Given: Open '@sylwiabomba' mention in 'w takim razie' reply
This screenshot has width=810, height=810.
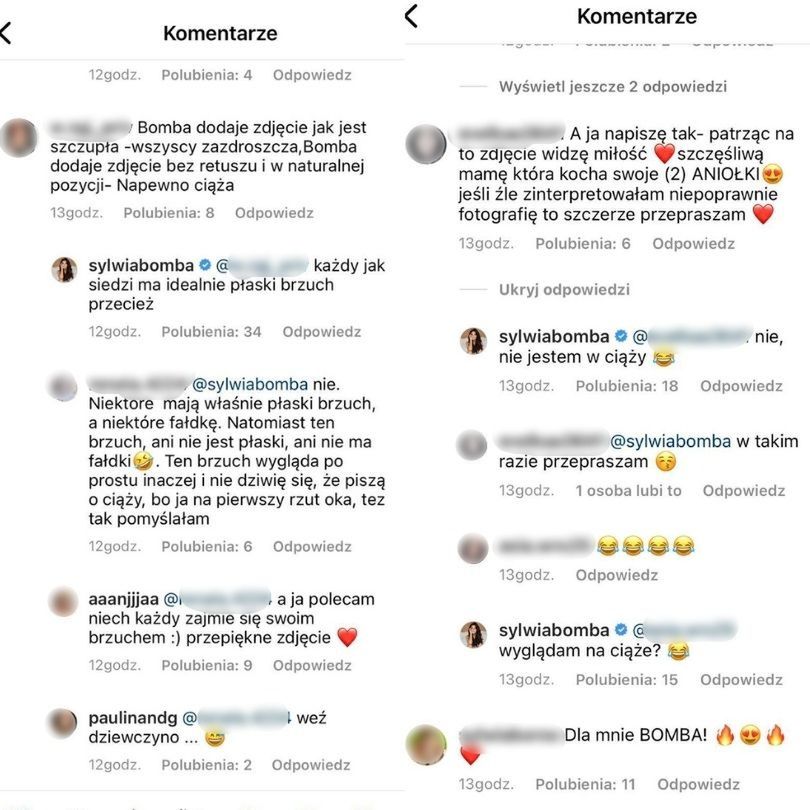Looking at the screenshot, I should [671, 442].
